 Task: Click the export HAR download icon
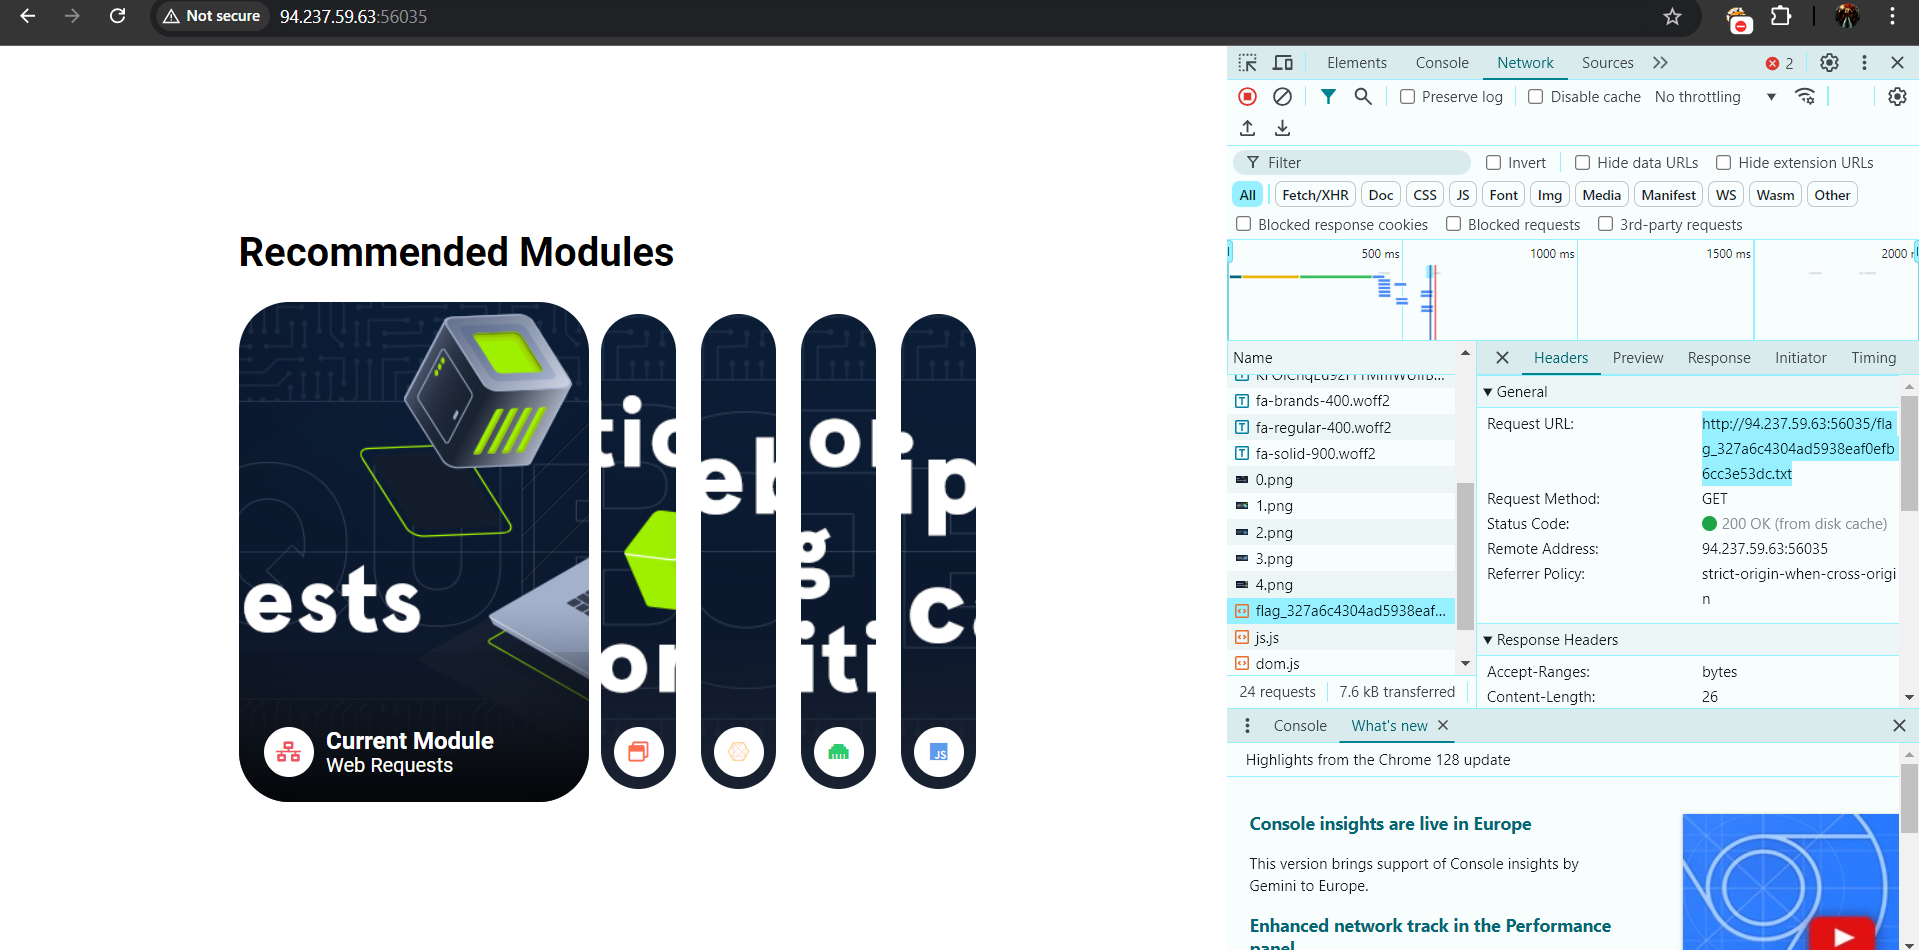tap(1282, 128)
